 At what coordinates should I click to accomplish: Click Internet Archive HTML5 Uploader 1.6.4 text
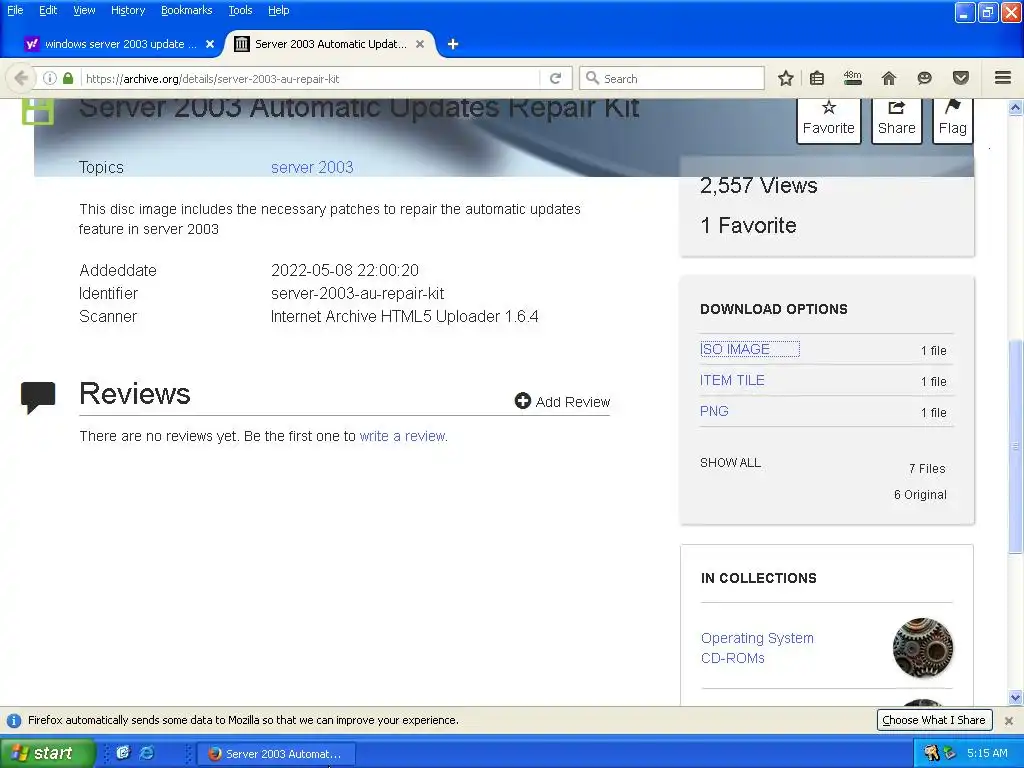[404, 316]
